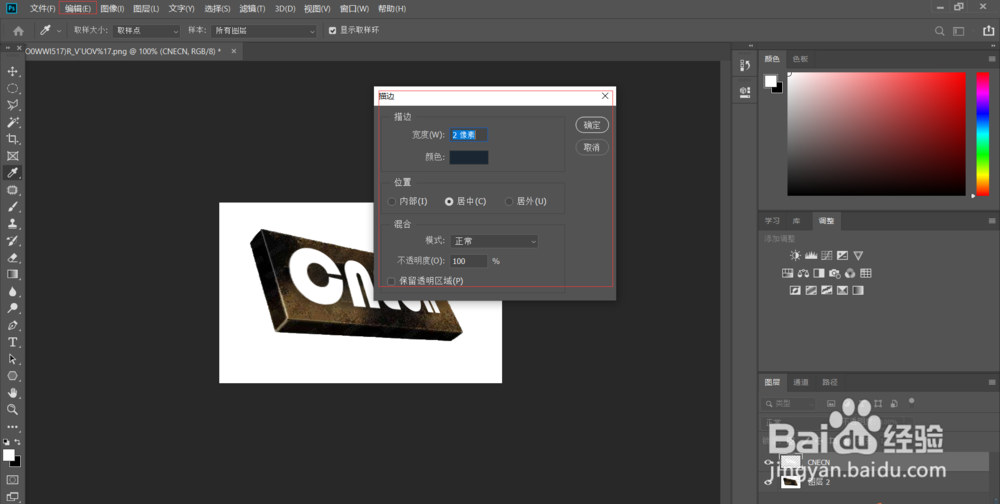This screenshot has width=1000, height=504.
Task: Add a Gradient Map adjustment
Action: pyautogui.click(x=858, y=290)
